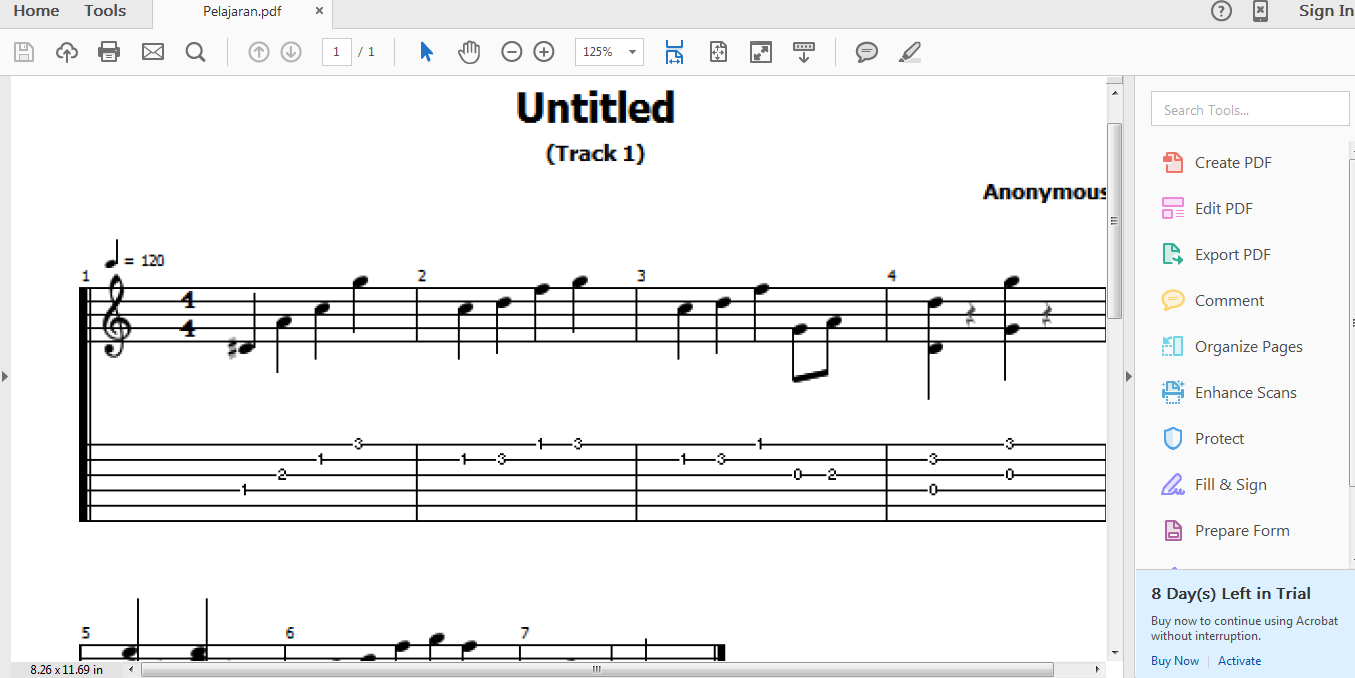Click the upload to cloud icon
This screenshot has width=1355, height=678.
coord(67,52)
